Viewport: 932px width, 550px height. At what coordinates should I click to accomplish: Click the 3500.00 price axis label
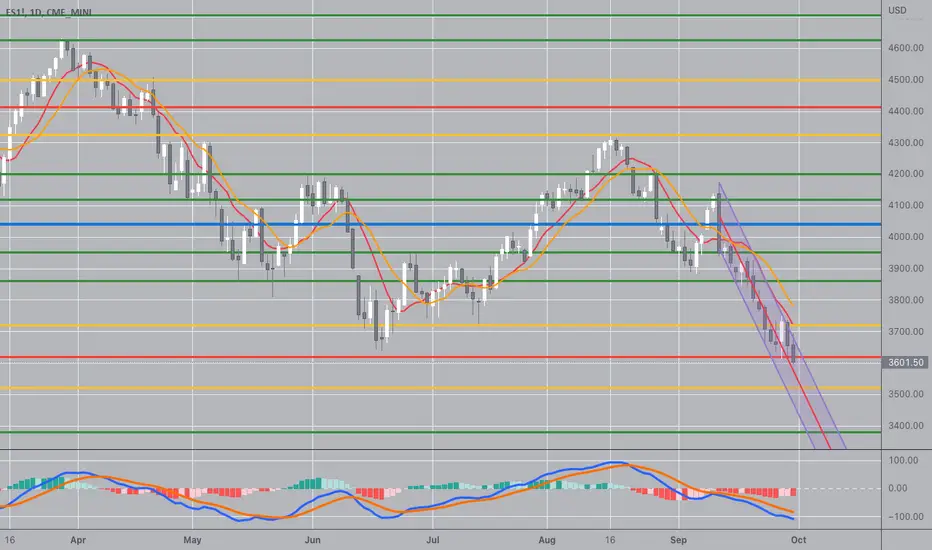905,394
